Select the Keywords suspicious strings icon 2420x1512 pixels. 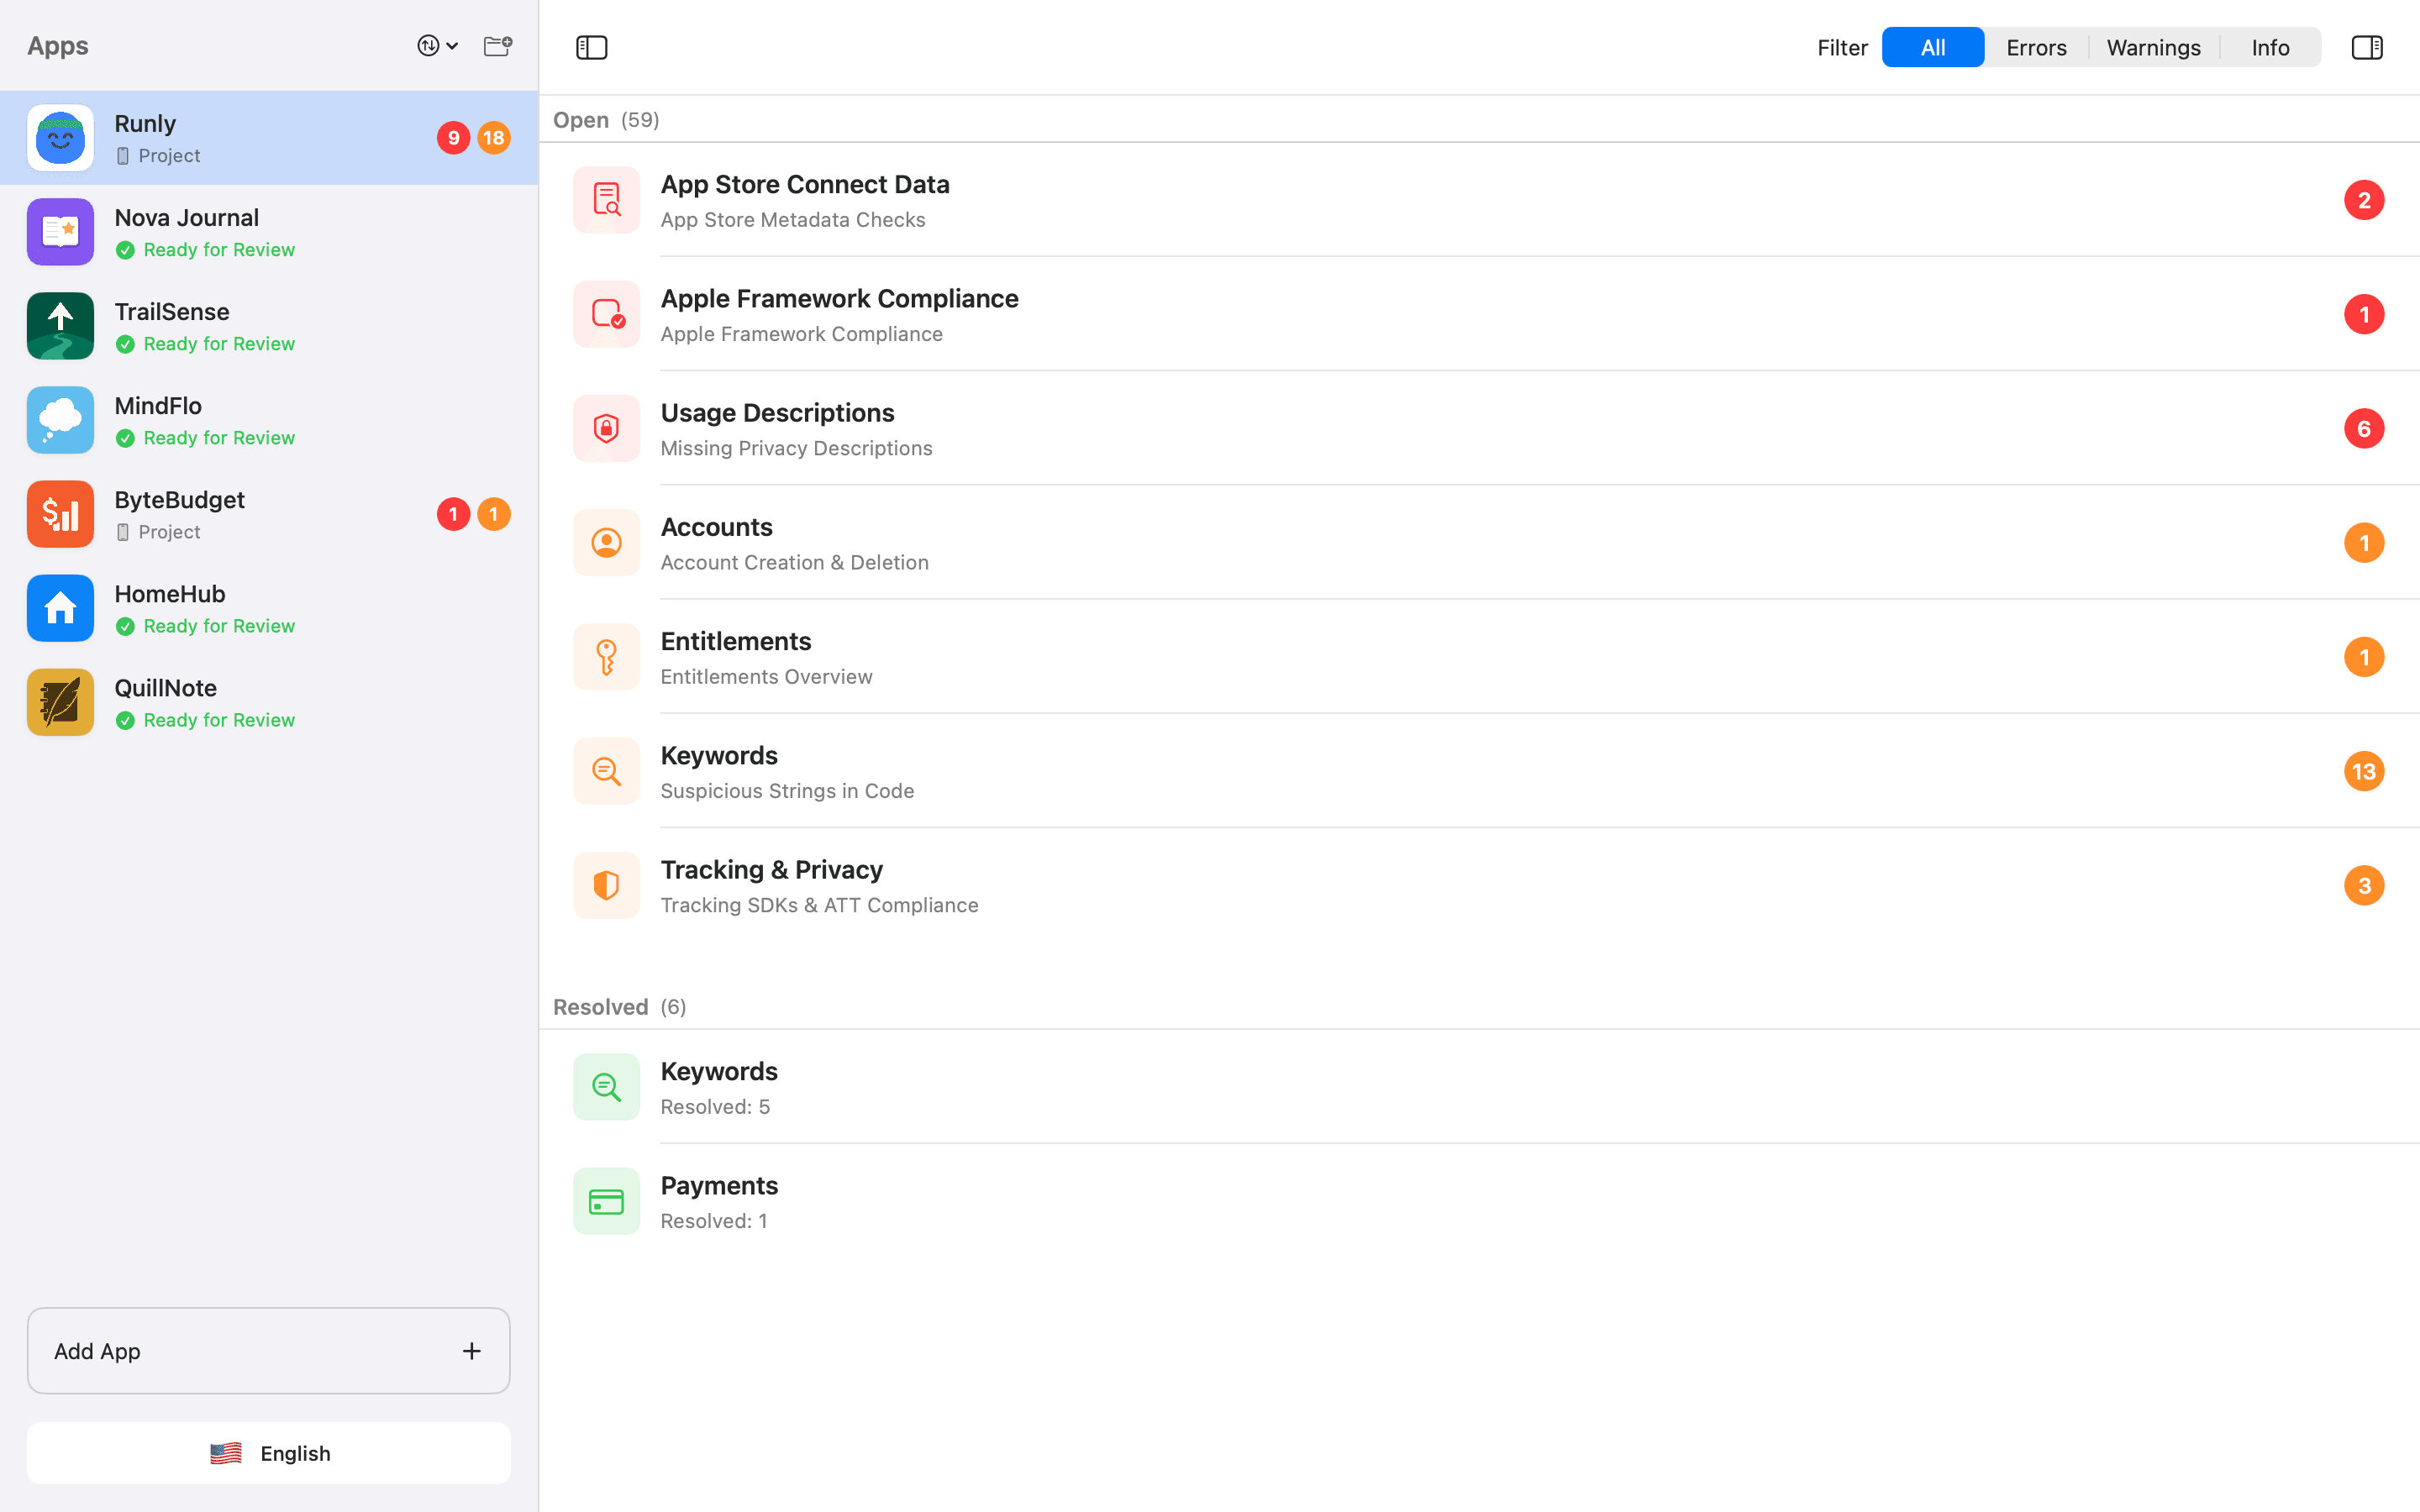[x=606, y=771]
